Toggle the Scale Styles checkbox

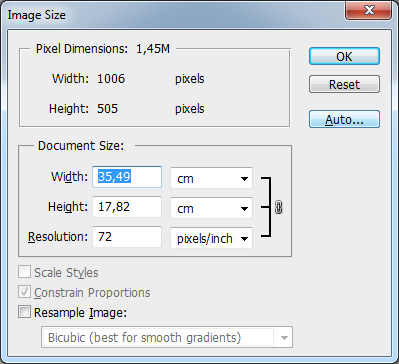pos(24,272)
